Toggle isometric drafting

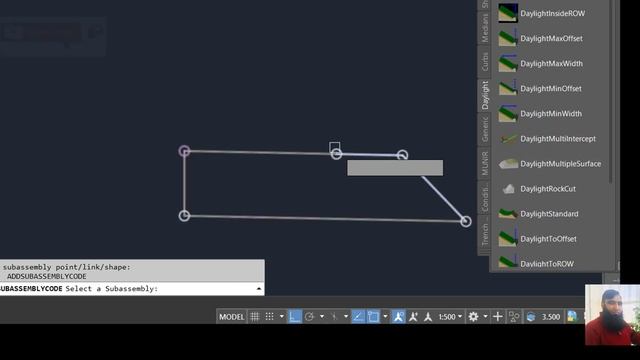[334, 317]
